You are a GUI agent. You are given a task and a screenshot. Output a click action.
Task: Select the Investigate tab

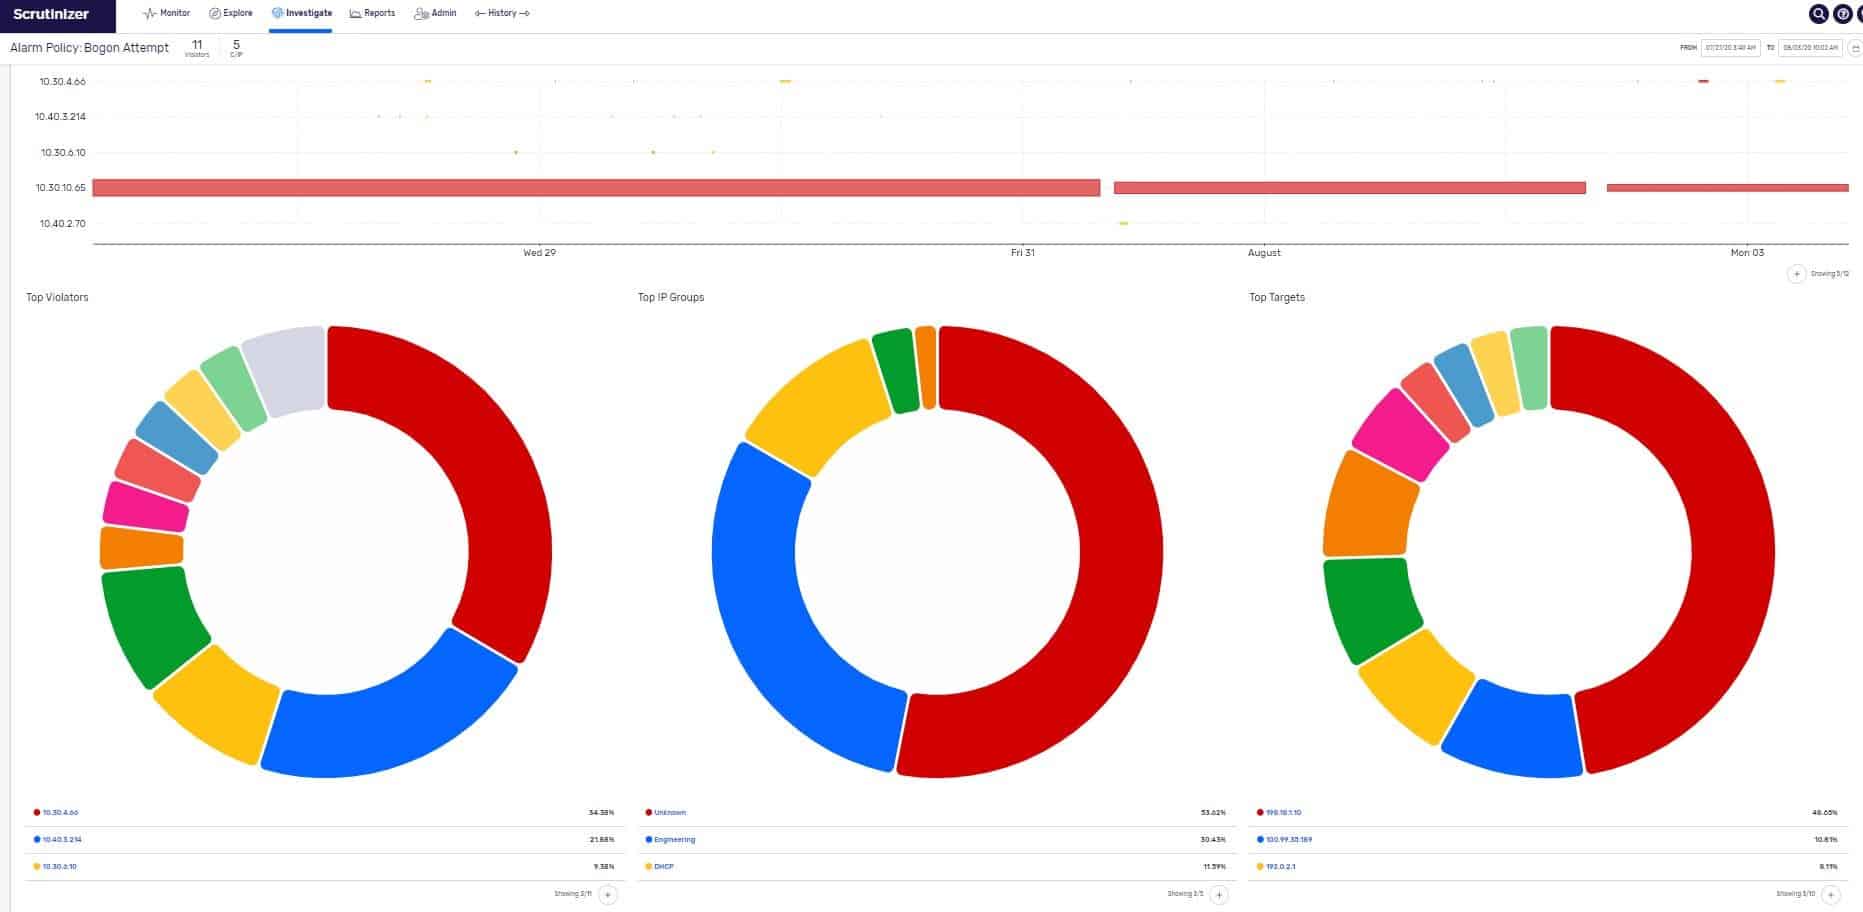[301, 14]
